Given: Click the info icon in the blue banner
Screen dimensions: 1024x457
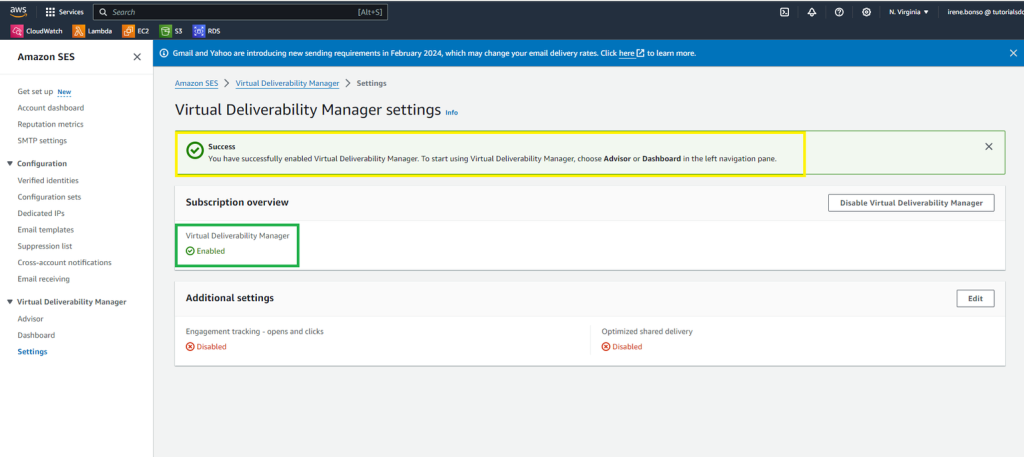Looking at the screenshot, I should [164, 53].
